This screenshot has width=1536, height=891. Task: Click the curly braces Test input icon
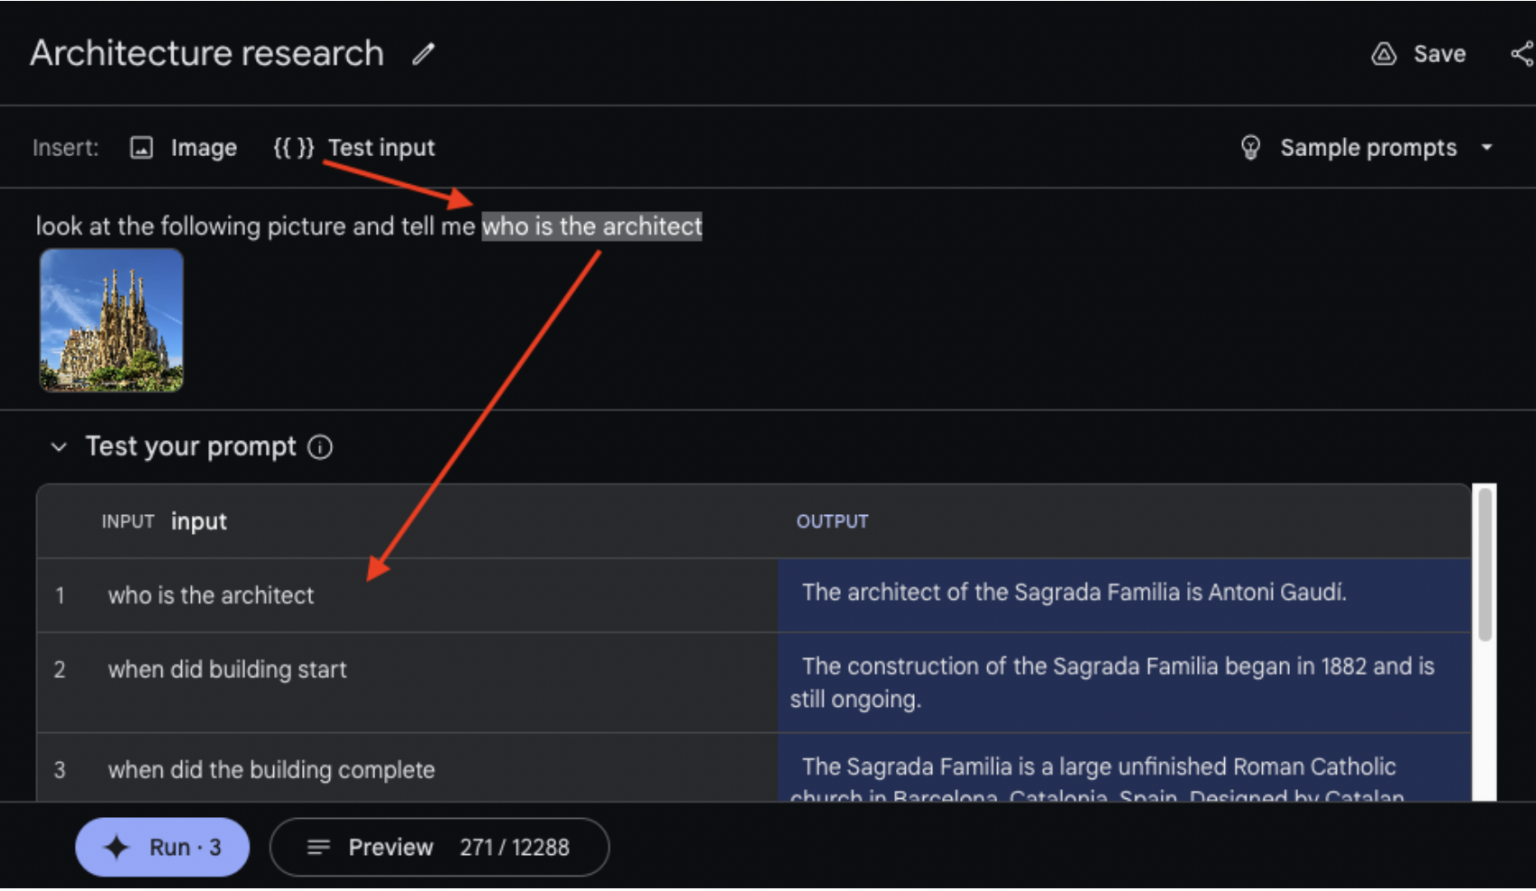[x=293, y=148]
